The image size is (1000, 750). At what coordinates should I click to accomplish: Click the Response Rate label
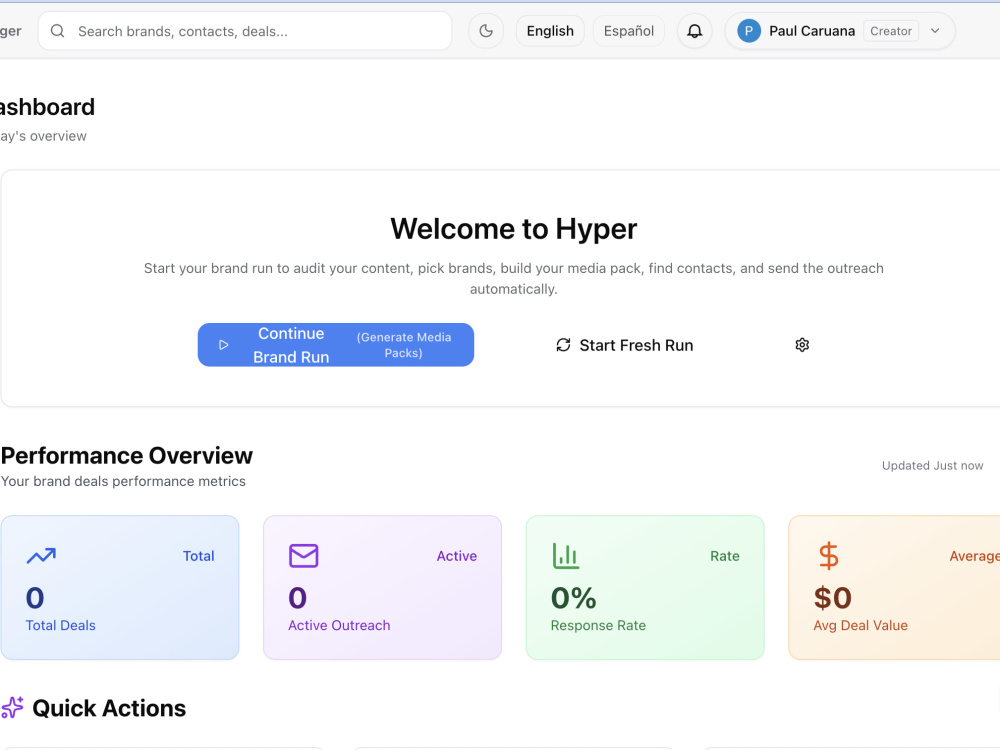click(598, 626)
